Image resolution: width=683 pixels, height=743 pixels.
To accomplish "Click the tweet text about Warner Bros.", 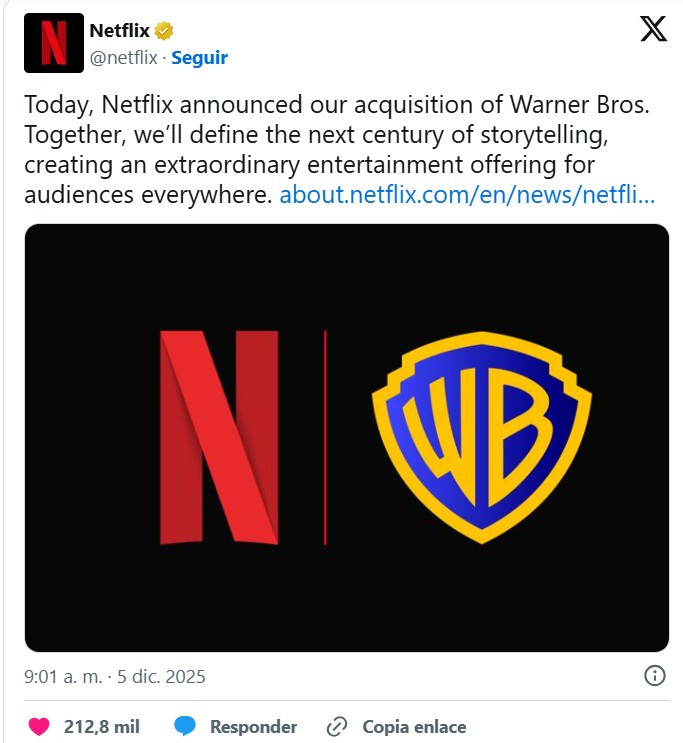I will point(330,135).
